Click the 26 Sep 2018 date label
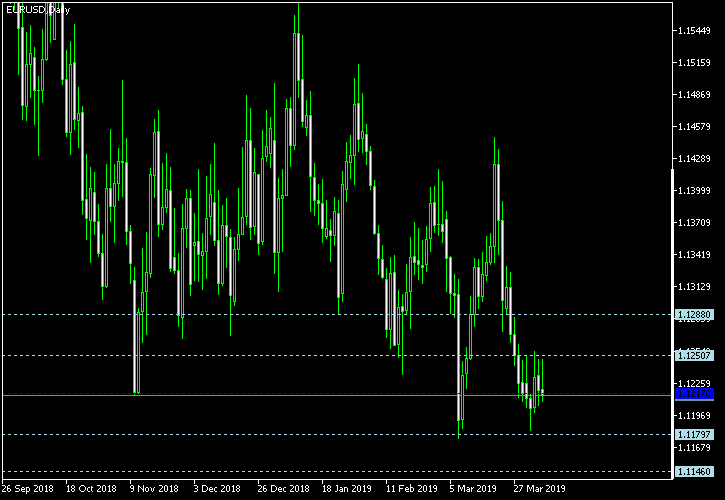Viewport: 725px width, 500px height. point(27,488)
